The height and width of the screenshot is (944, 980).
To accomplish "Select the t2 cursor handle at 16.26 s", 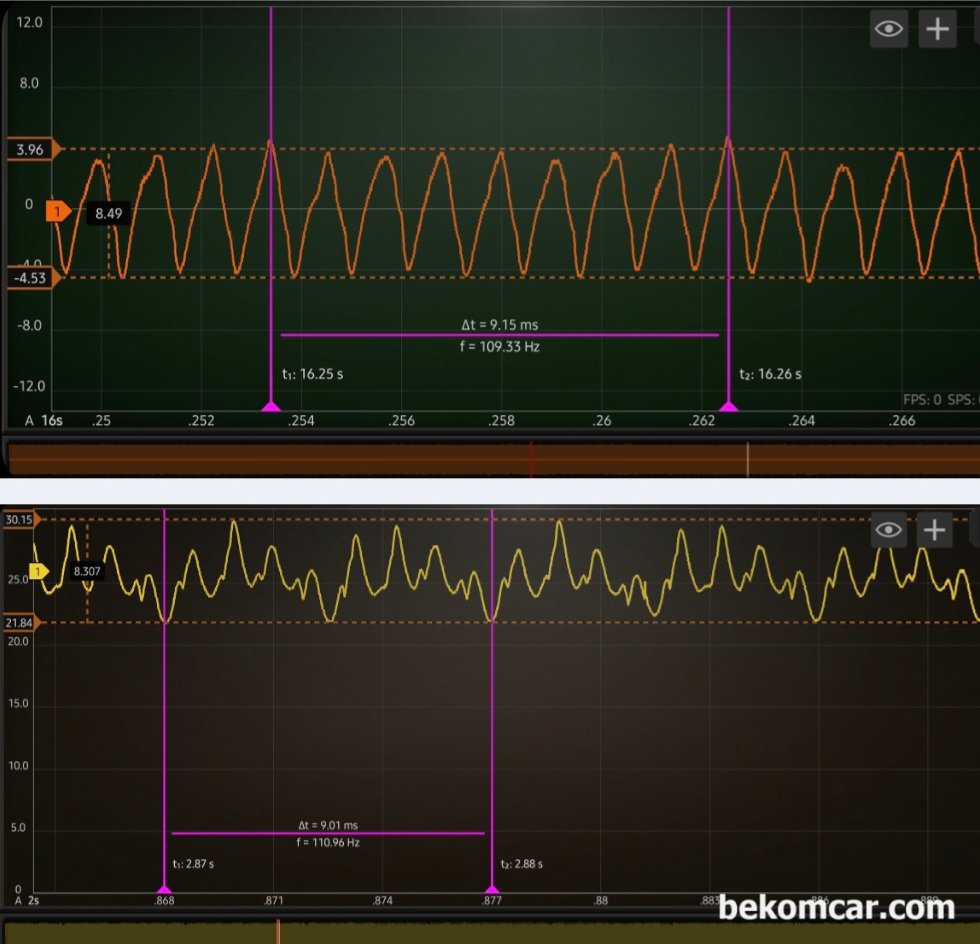I will click(x=728, y=406).
